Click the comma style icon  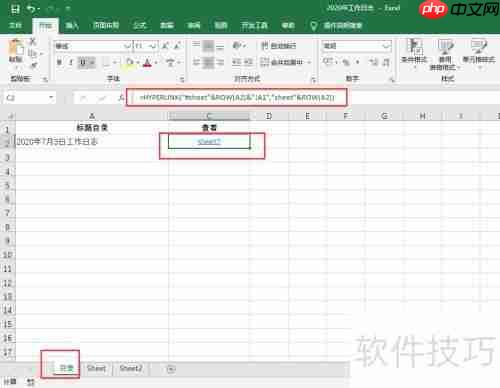tap(358, 62)
